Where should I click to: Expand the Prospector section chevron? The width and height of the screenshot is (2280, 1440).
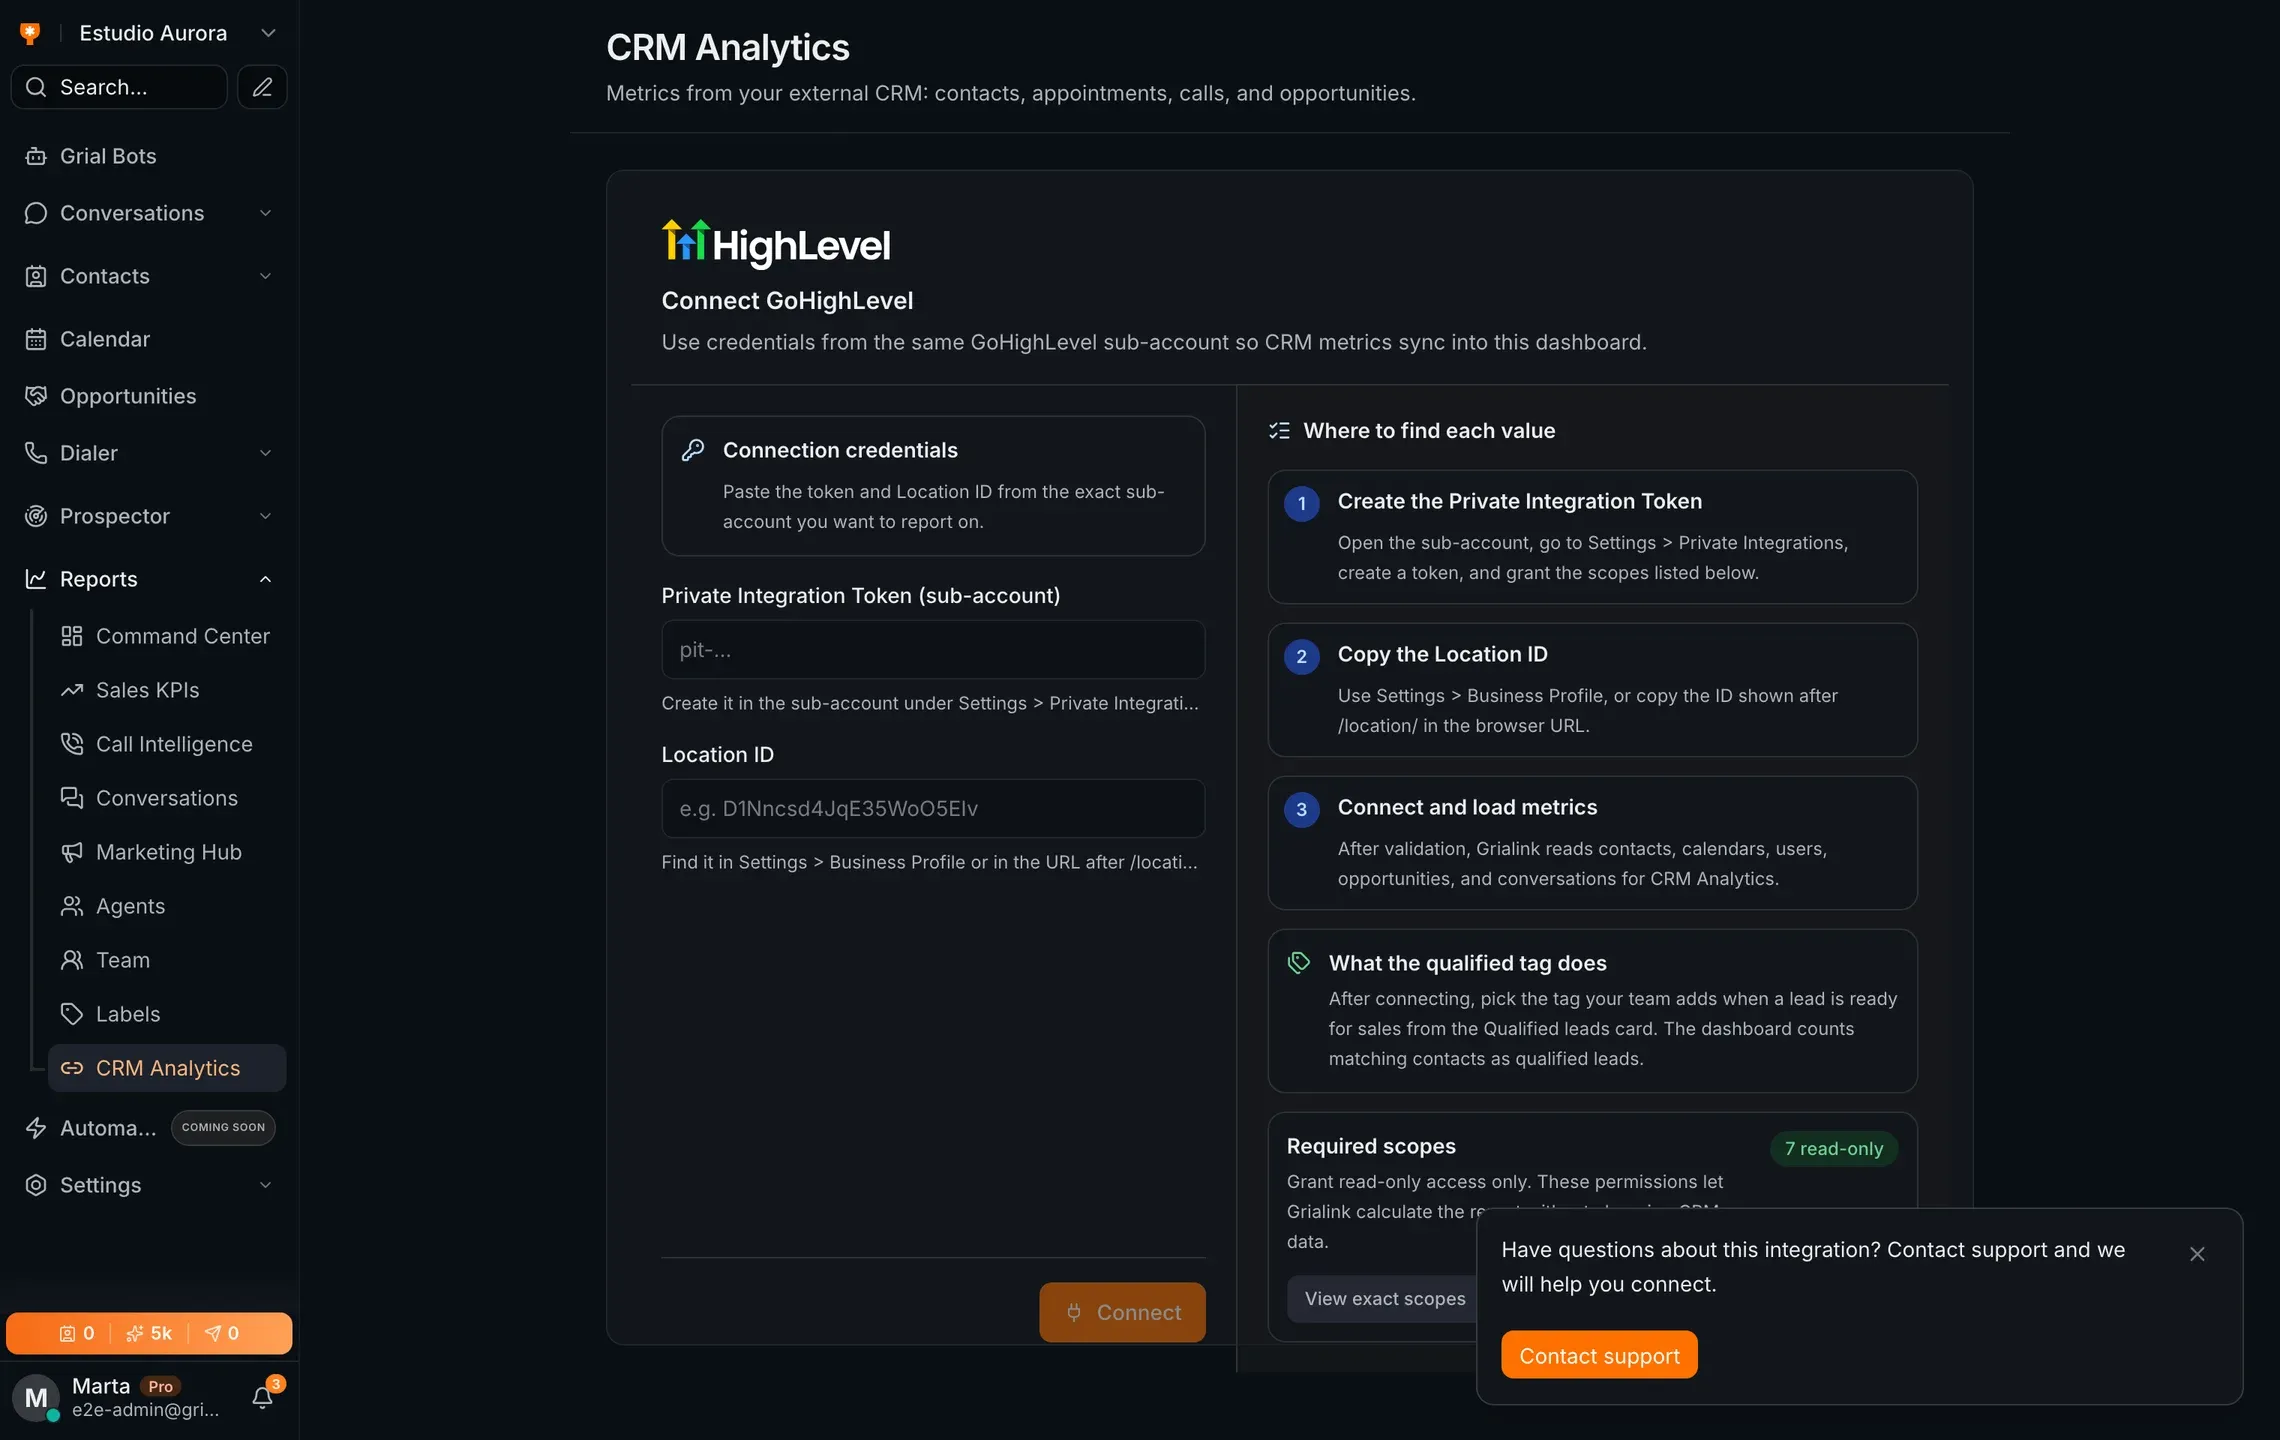point(265,516)
